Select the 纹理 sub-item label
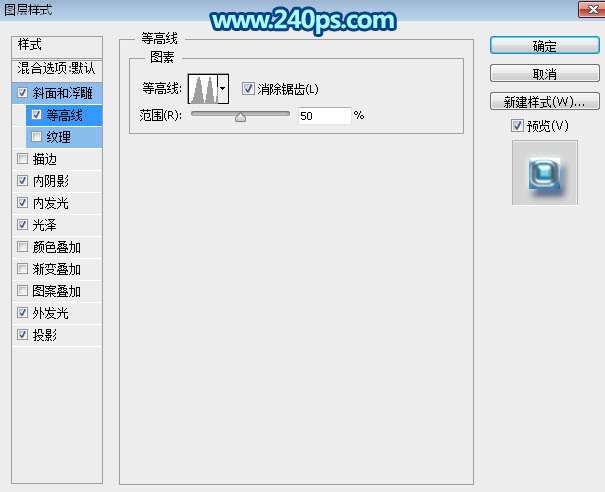 tap(59, 137)
